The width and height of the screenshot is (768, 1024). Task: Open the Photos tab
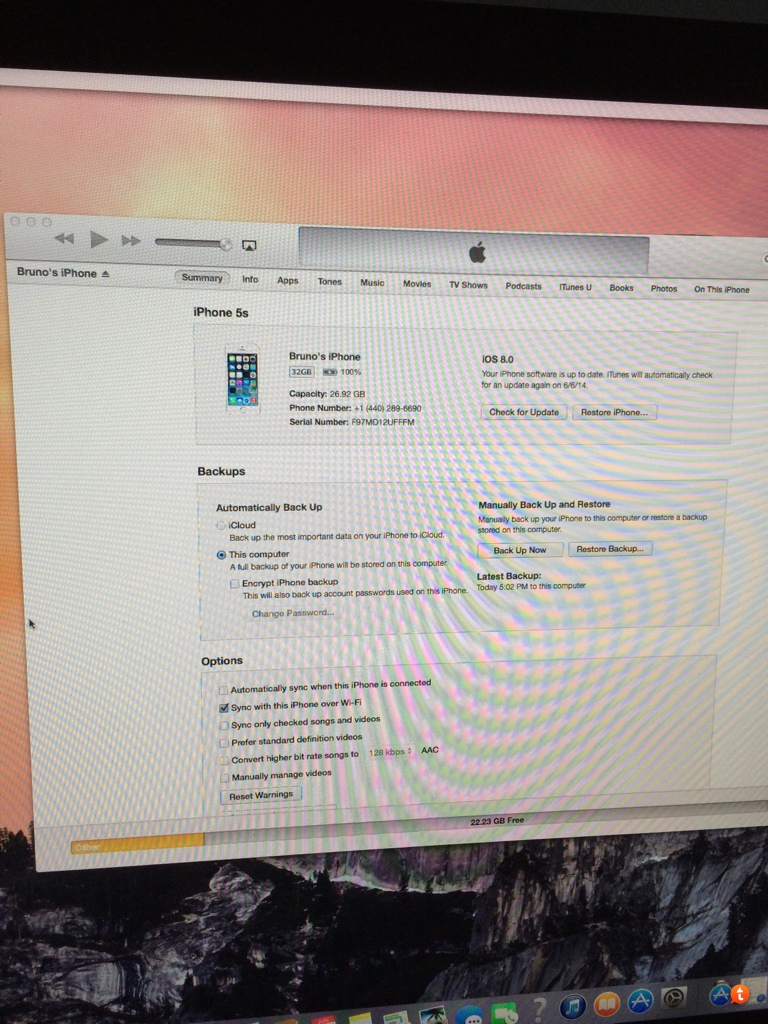664,288
